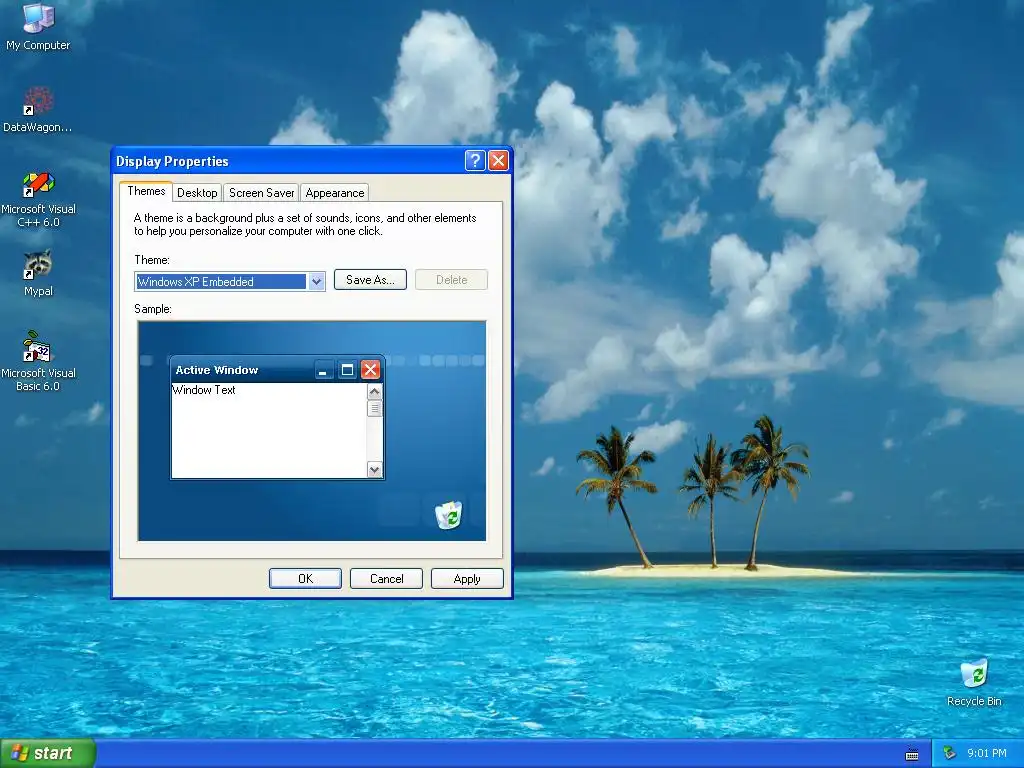Click the Save As... button
This screenshot has height=768, width=1024.
click(x=370, y=280)
